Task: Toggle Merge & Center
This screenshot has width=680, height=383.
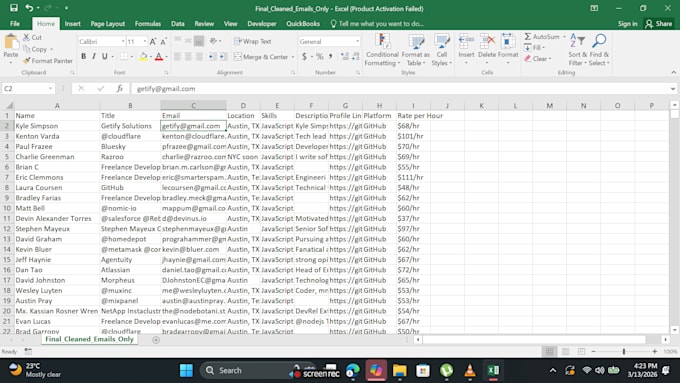Action: click(x=261, y=57)
